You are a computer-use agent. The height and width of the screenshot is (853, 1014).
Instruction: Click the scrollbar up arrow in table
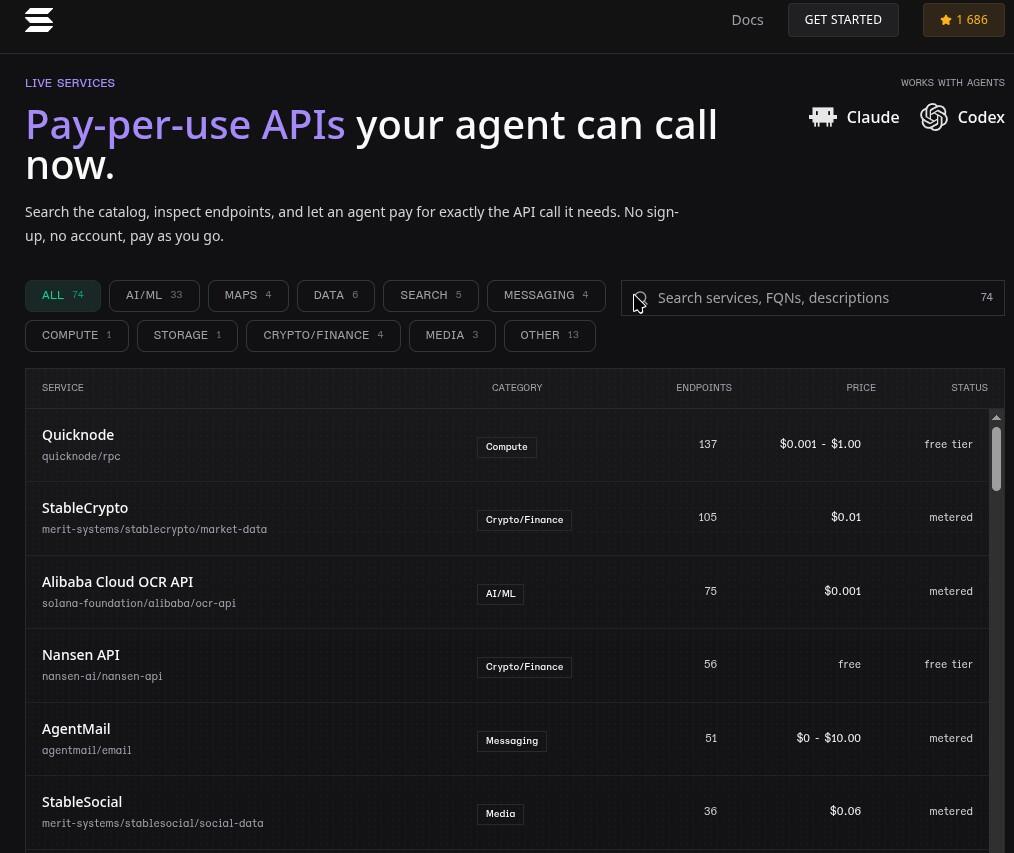pyautogui.click(x=997, y=417)
